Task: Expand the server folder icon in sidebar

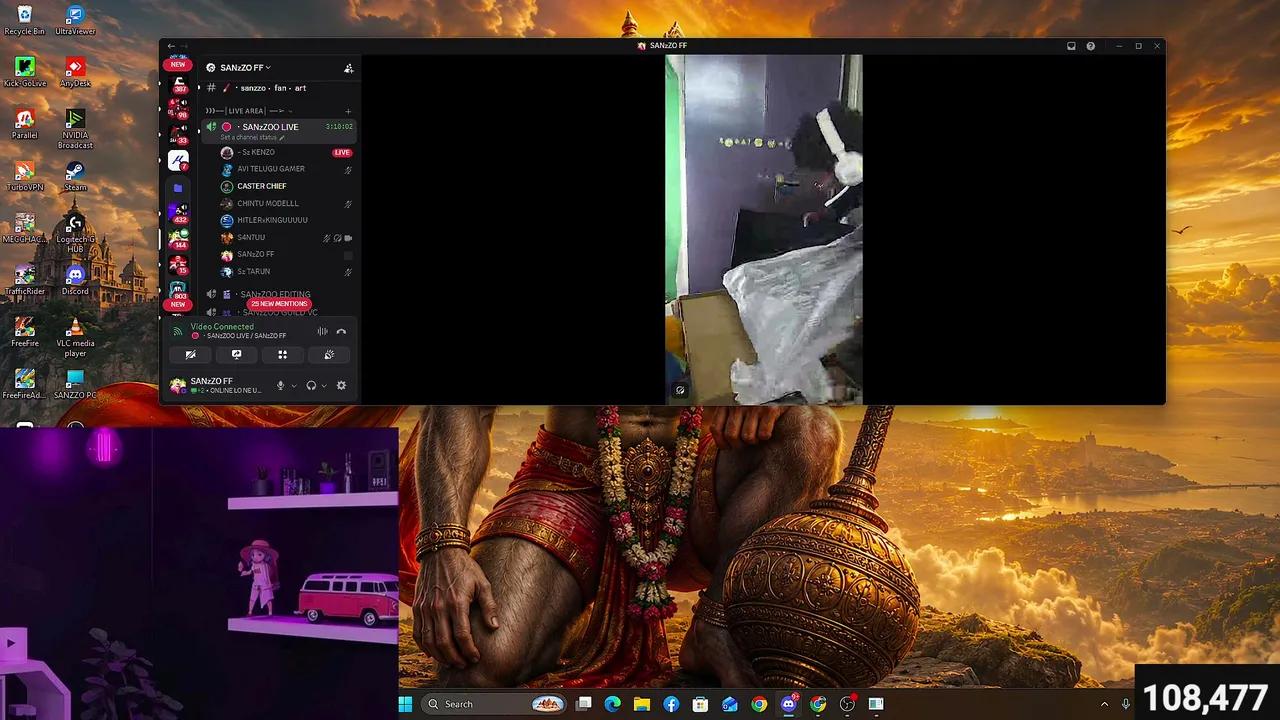Action: click(x=178, y=187)
